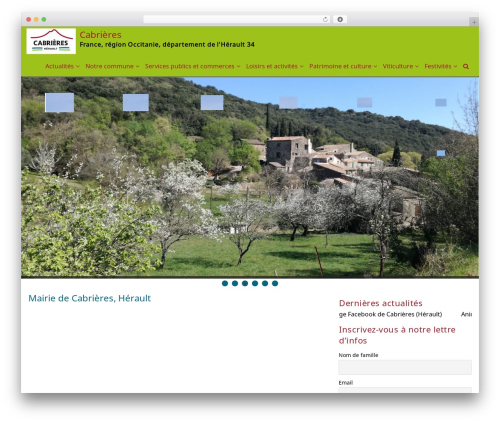Click the browser address bar
Image resolution: width=500 pixels, height=423 pixels.
(x=237, y=19)
